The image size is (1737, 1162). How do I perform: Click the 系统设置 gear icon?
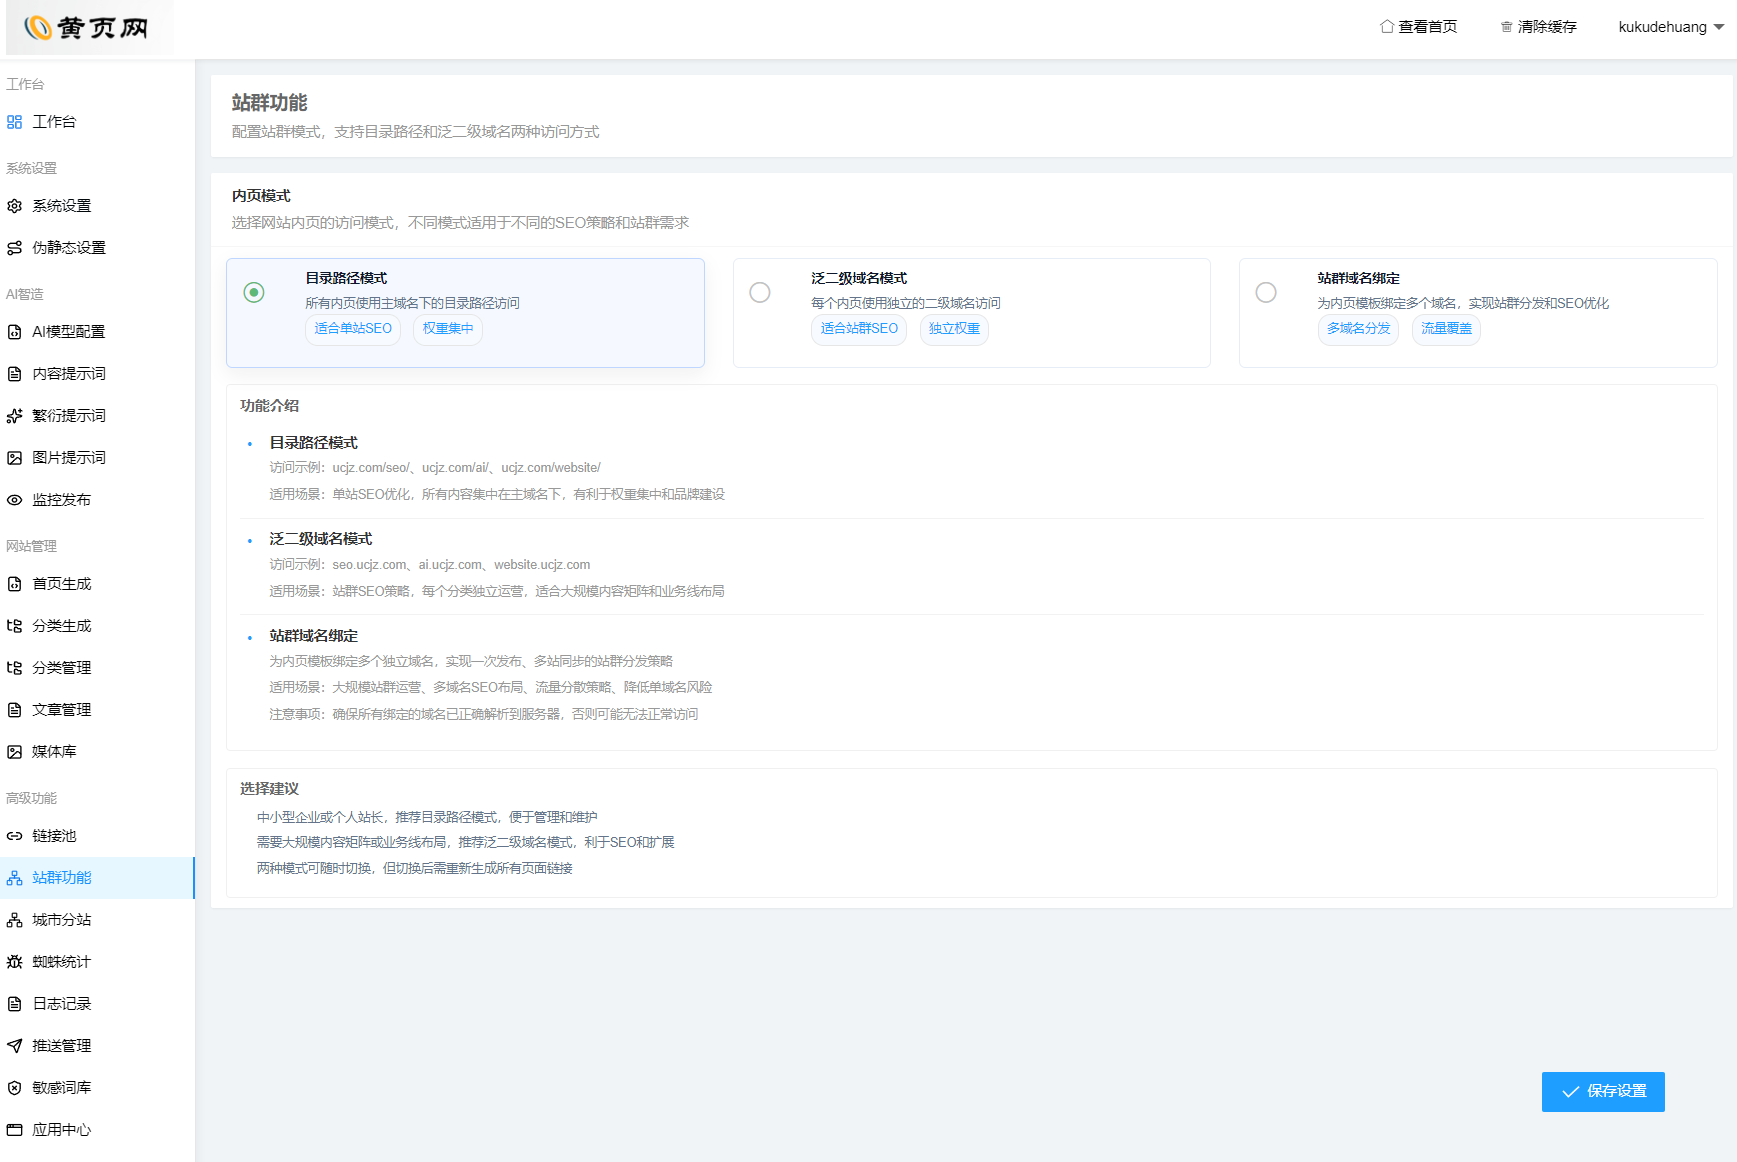(14, 206)
